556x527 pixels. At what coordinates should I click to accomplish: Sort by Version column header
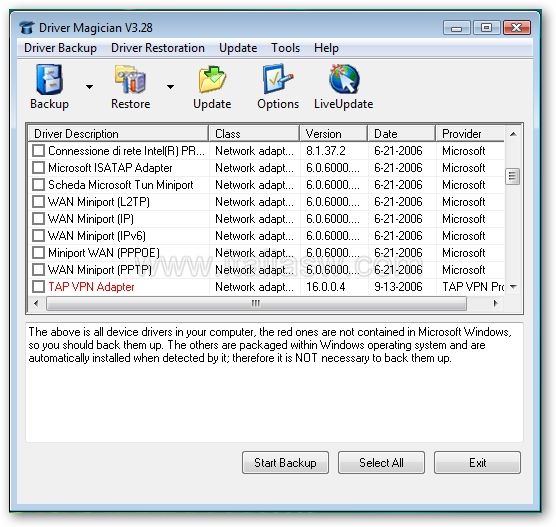pos(334,134)
